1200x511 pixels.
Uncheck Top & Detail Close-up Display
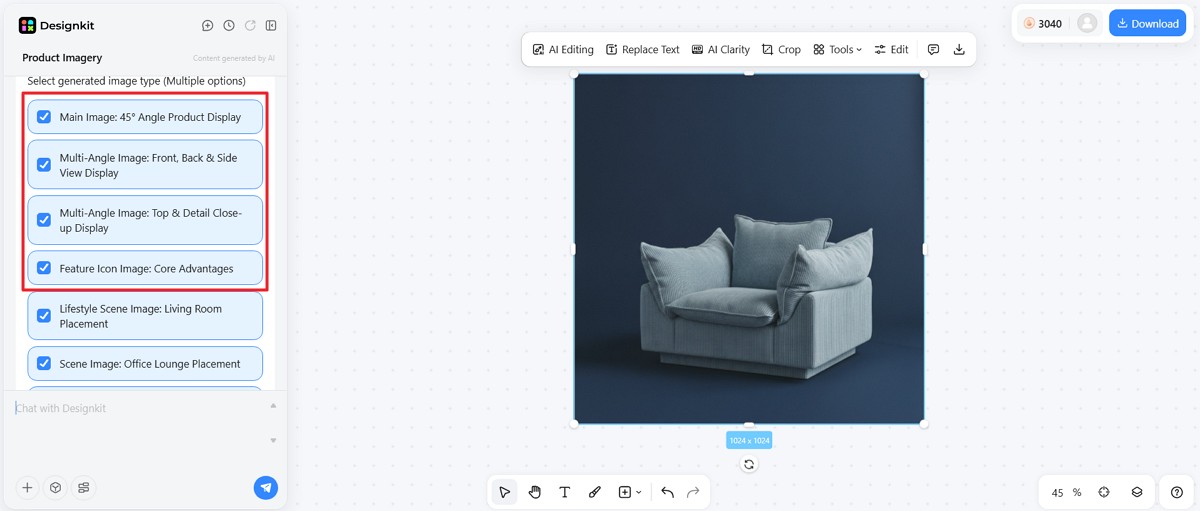click(44, 220)
